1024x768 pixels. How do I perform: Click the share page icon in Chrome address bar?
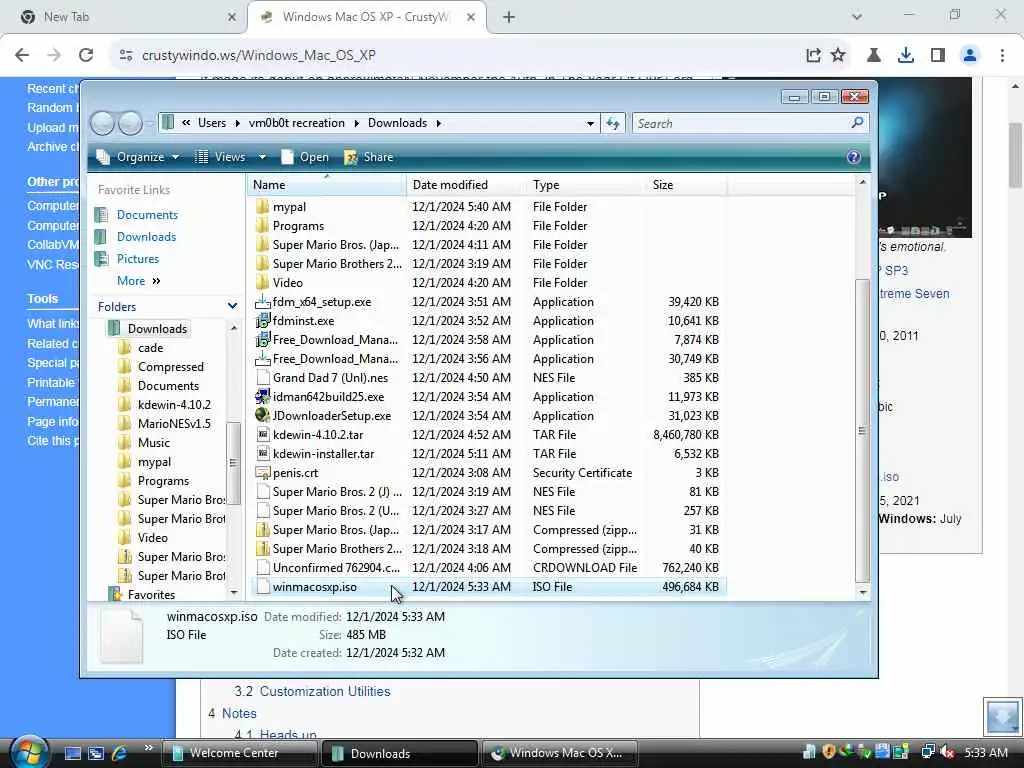pyautogui.click(x=813, y=55)
